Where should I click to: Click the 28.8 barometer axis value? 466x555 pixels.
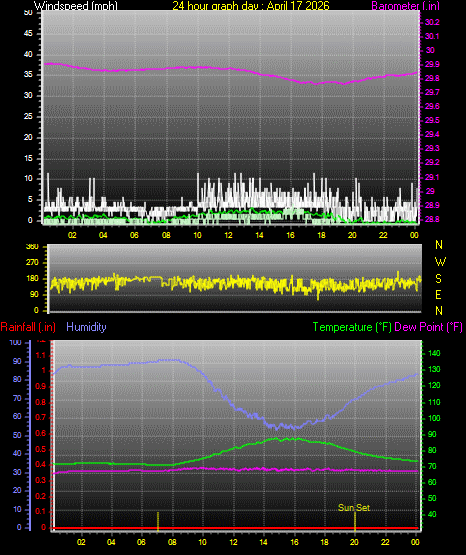point(432,219)
